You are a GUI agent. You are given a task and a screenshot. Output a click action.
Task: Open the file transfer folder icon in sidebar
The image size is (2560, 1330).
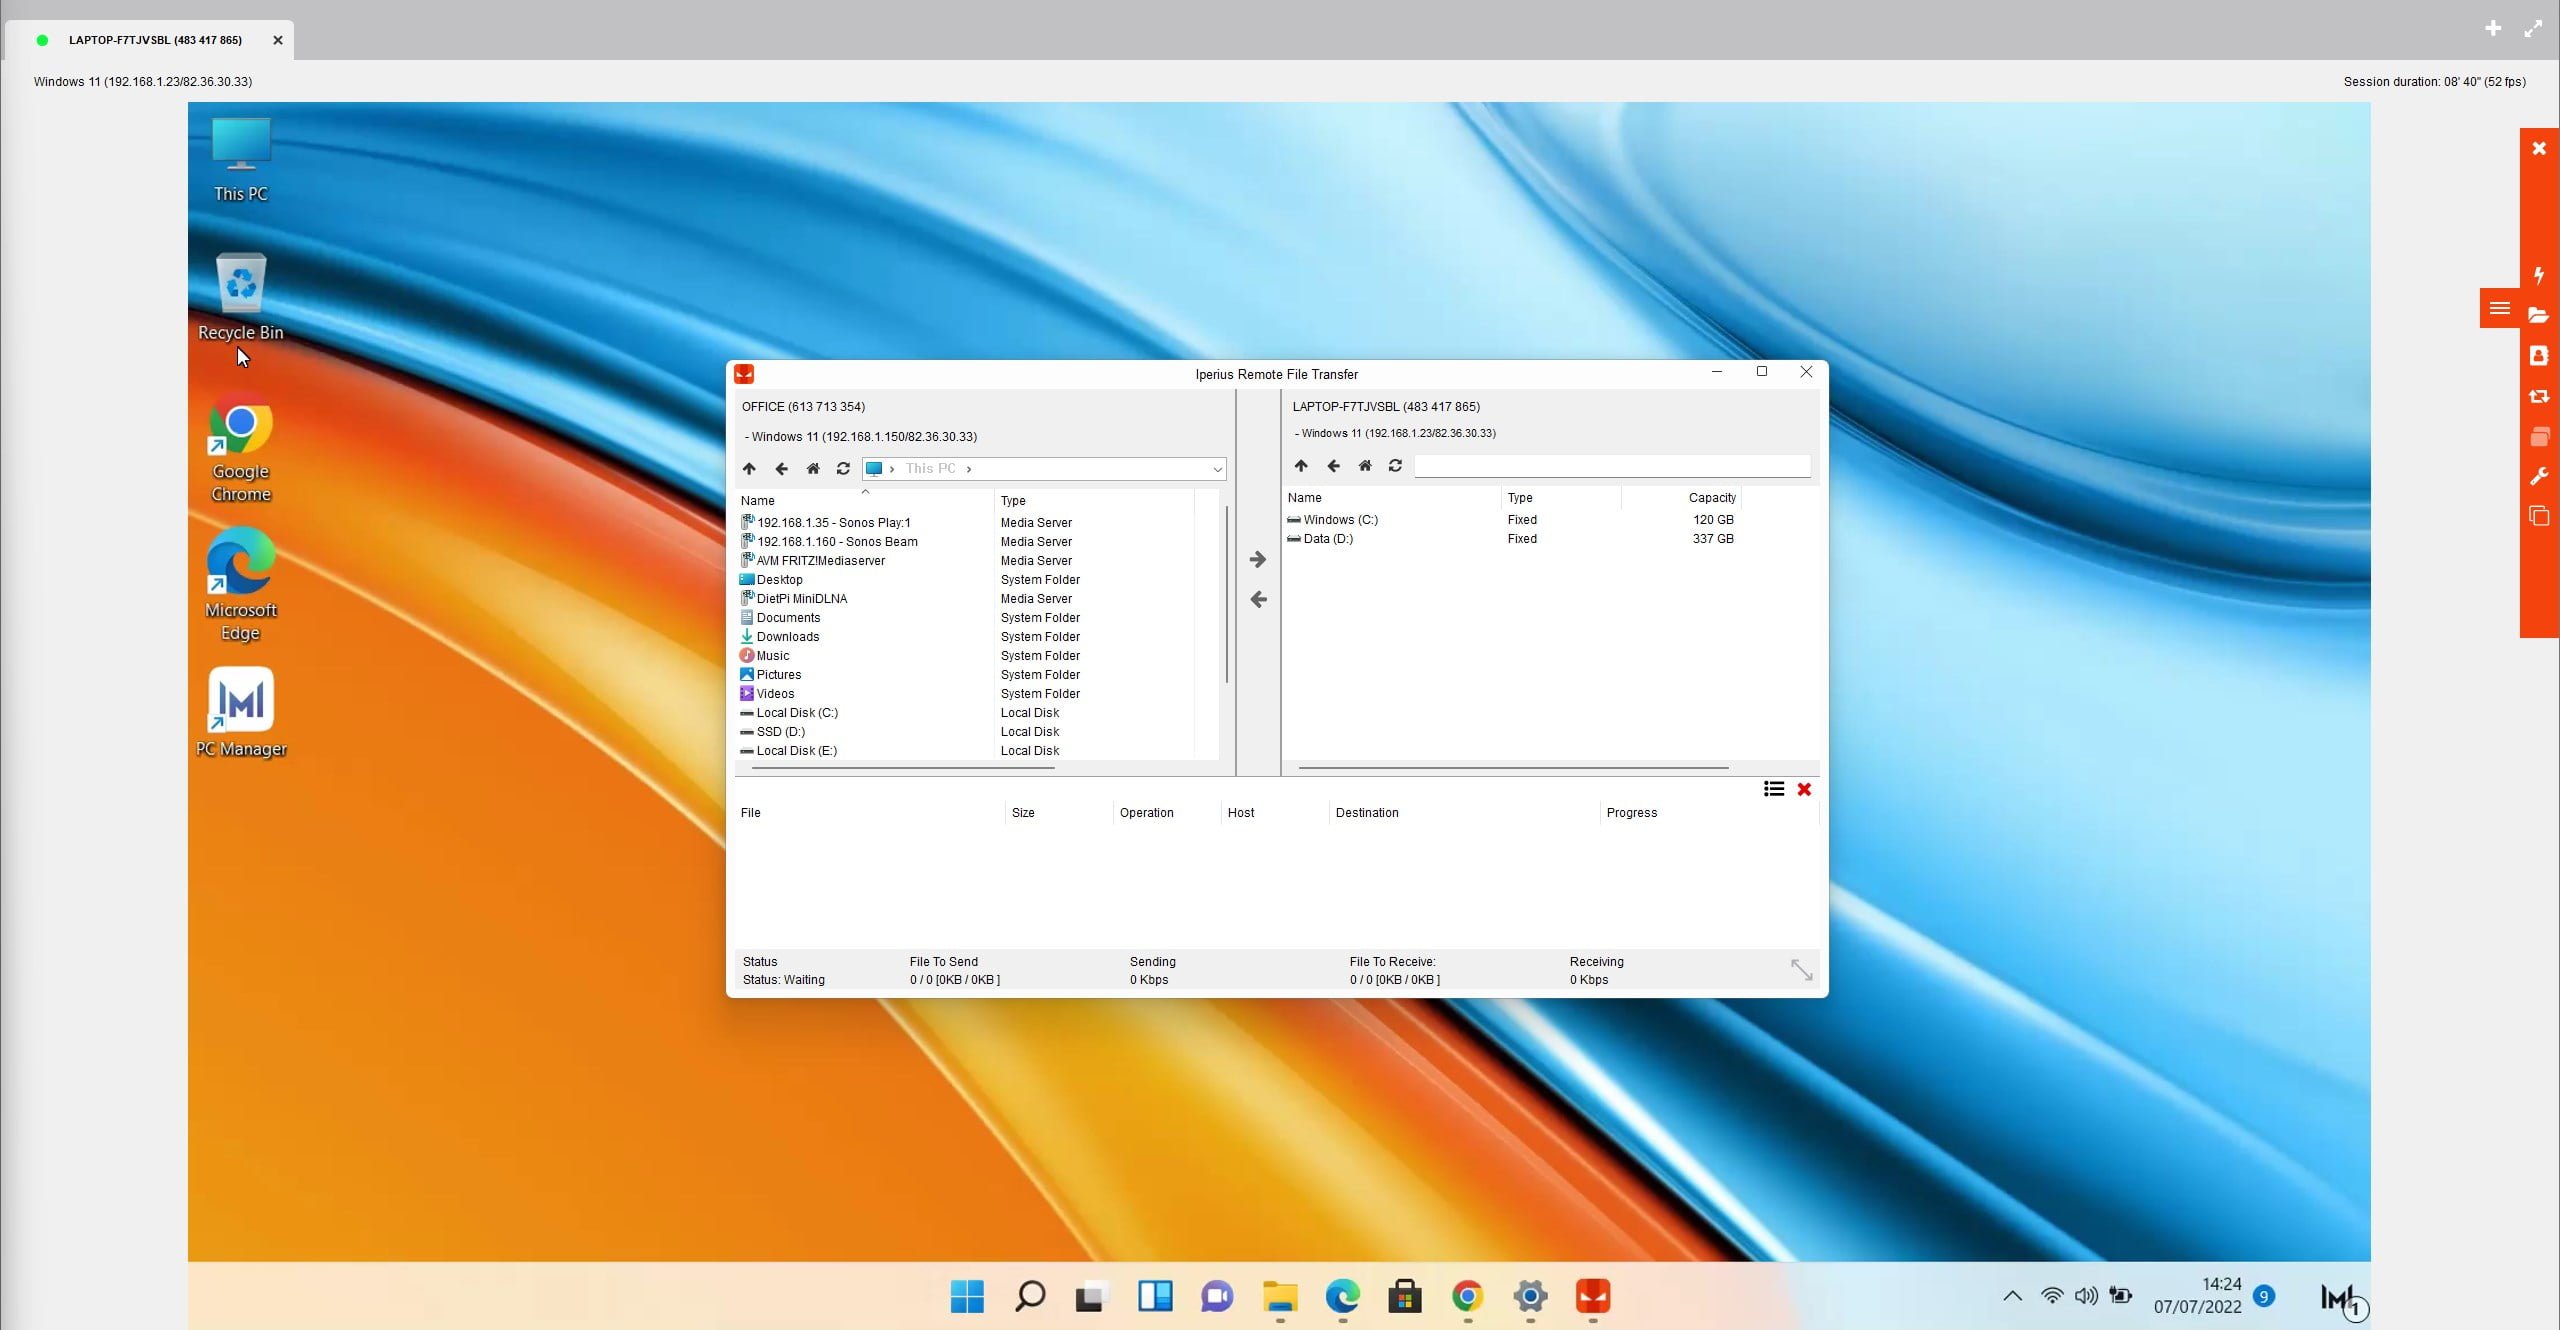[2538, 315]
